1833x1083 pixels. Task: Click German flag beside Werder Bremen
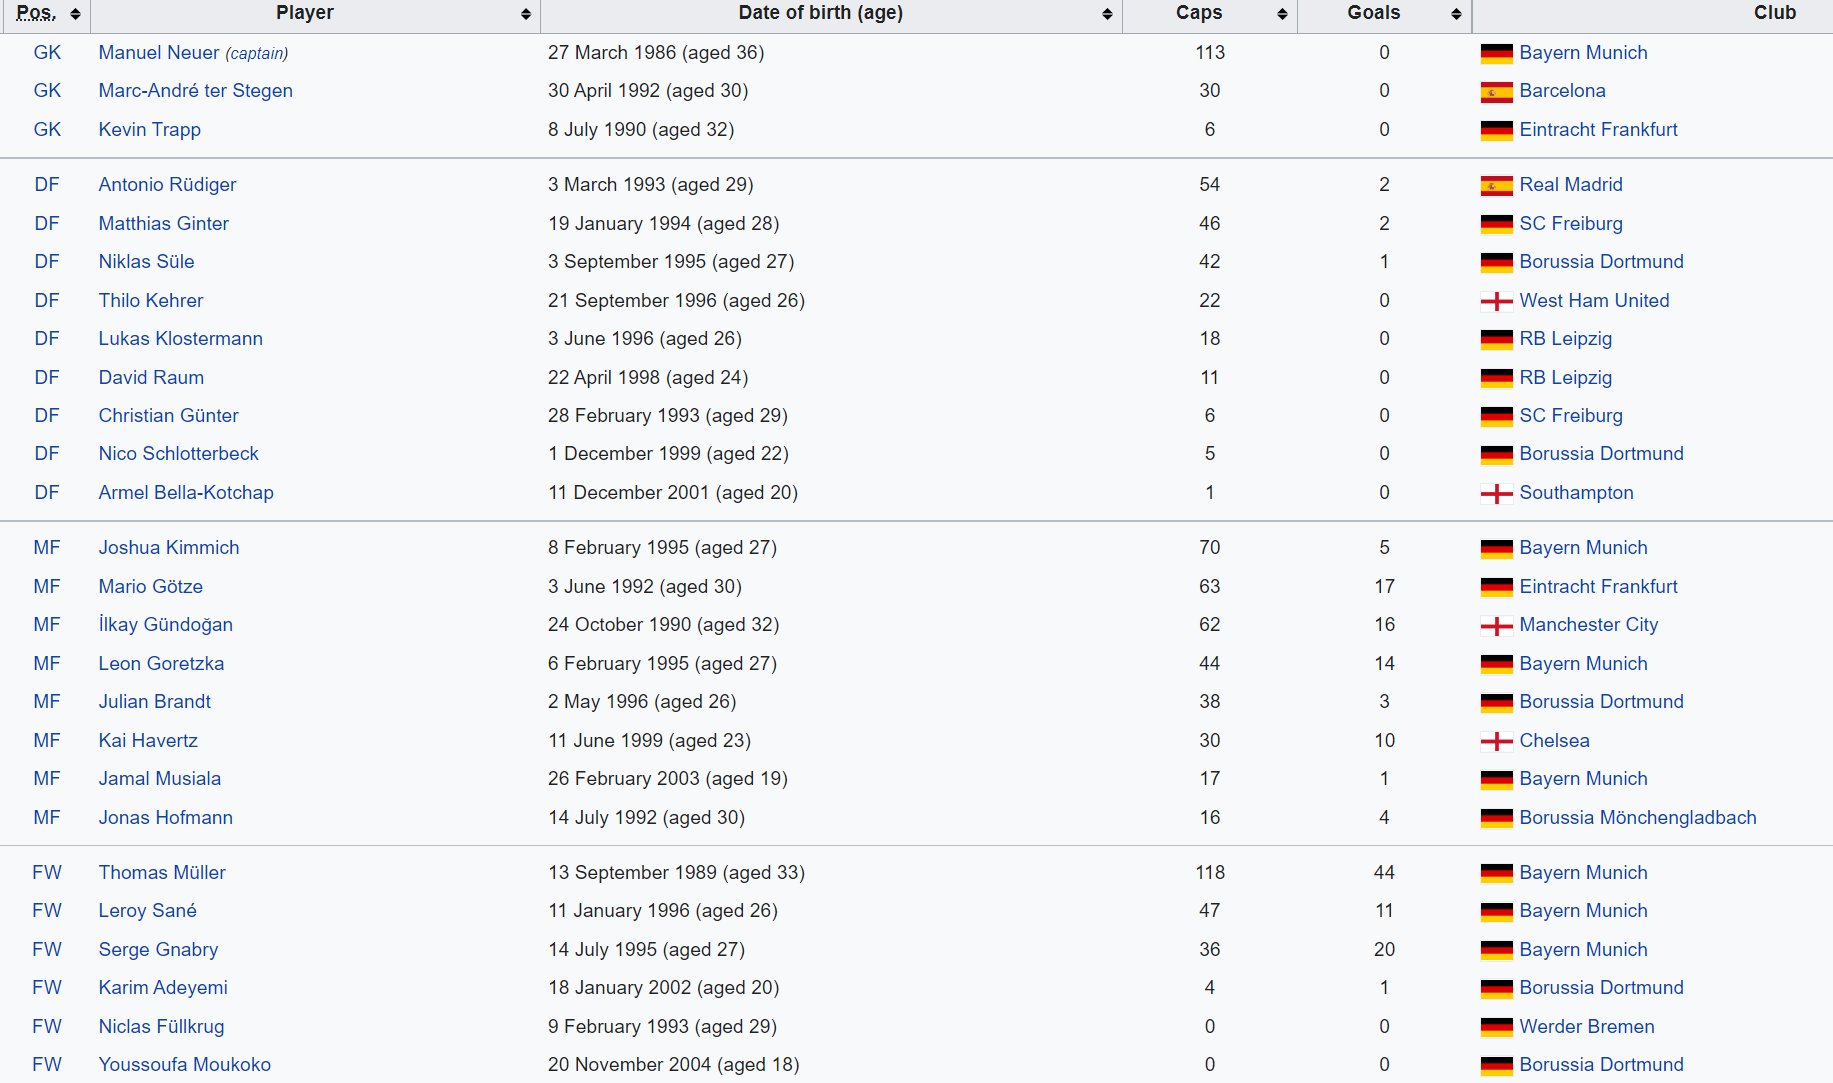pyautogui.click(x=1496, y=1027)
